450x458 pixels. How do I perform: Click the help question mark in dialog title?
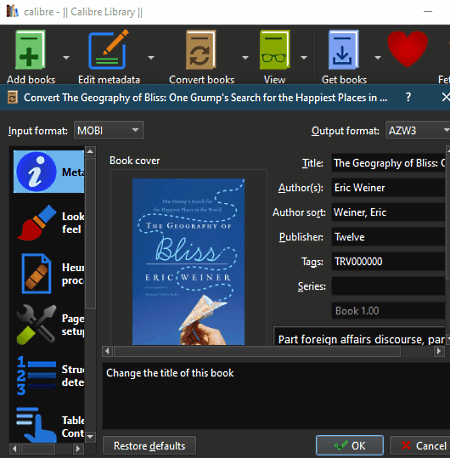pos(408,97)
